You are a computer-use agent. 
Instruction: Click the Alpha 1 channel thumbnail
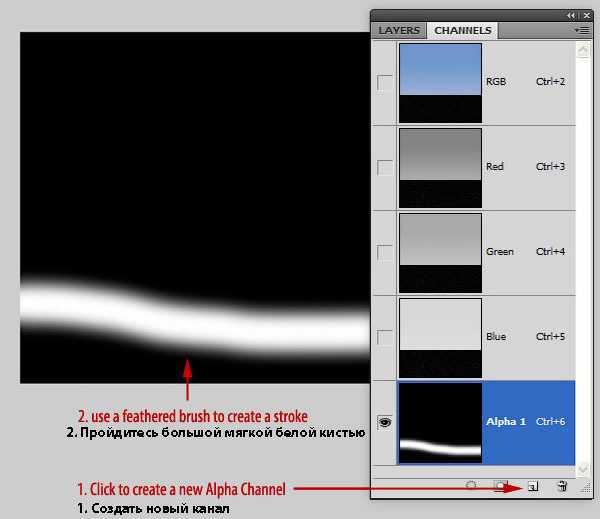point(440,423)
